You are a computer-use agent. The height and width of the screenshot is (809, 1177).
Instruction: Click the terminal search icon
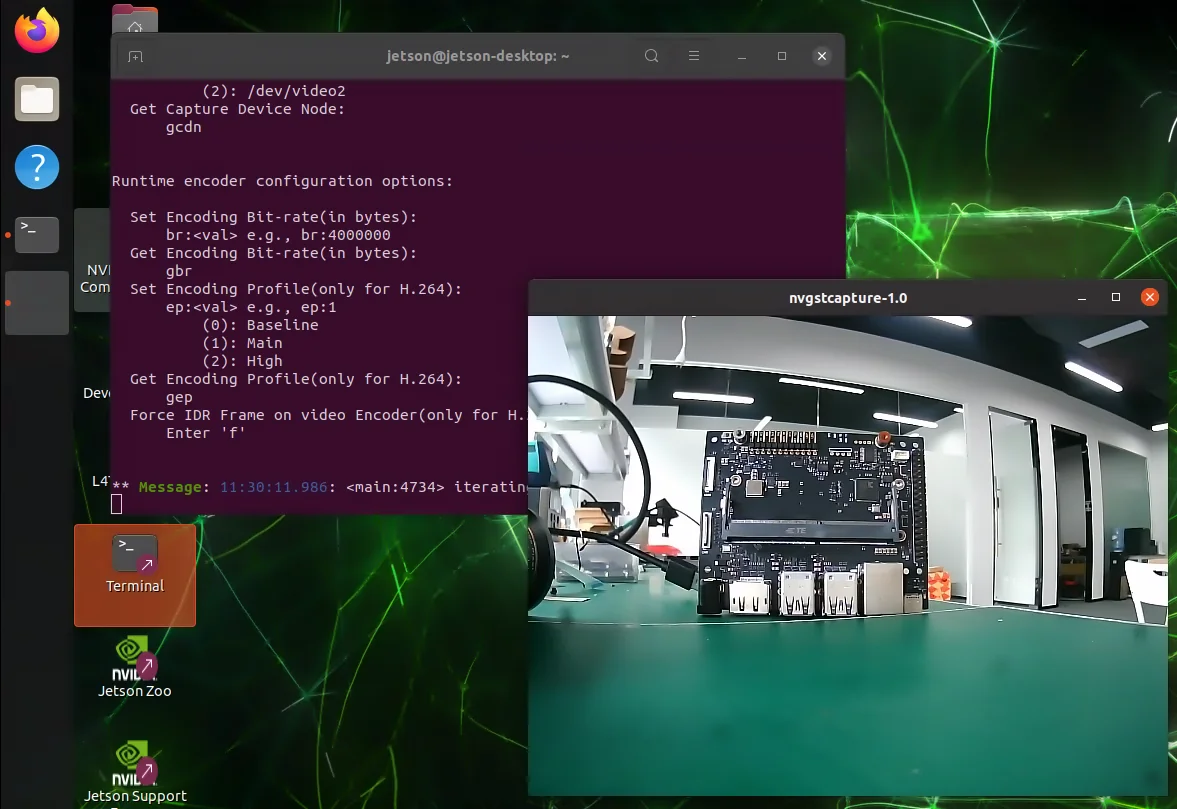[x=652, y=56]
